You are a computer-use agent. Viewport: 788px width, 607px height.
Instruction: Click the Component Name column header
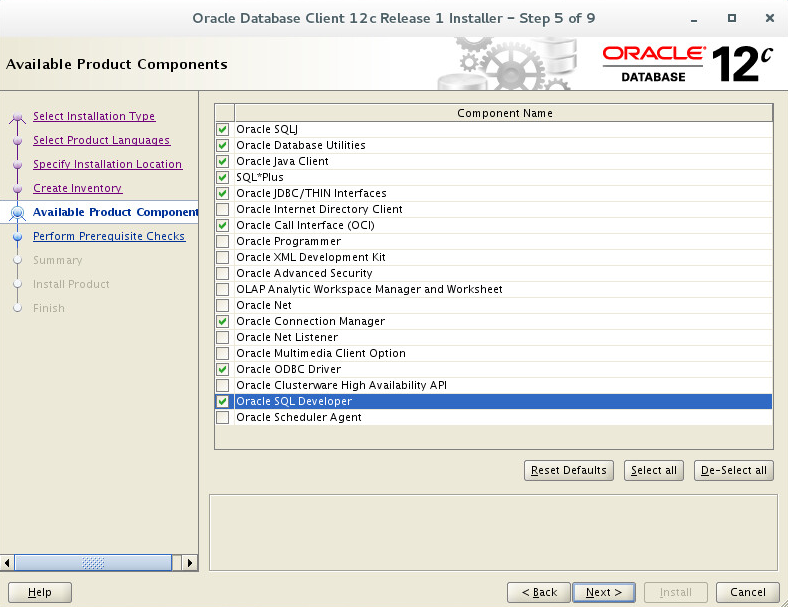pyautogui.click(x=504, y=113)
